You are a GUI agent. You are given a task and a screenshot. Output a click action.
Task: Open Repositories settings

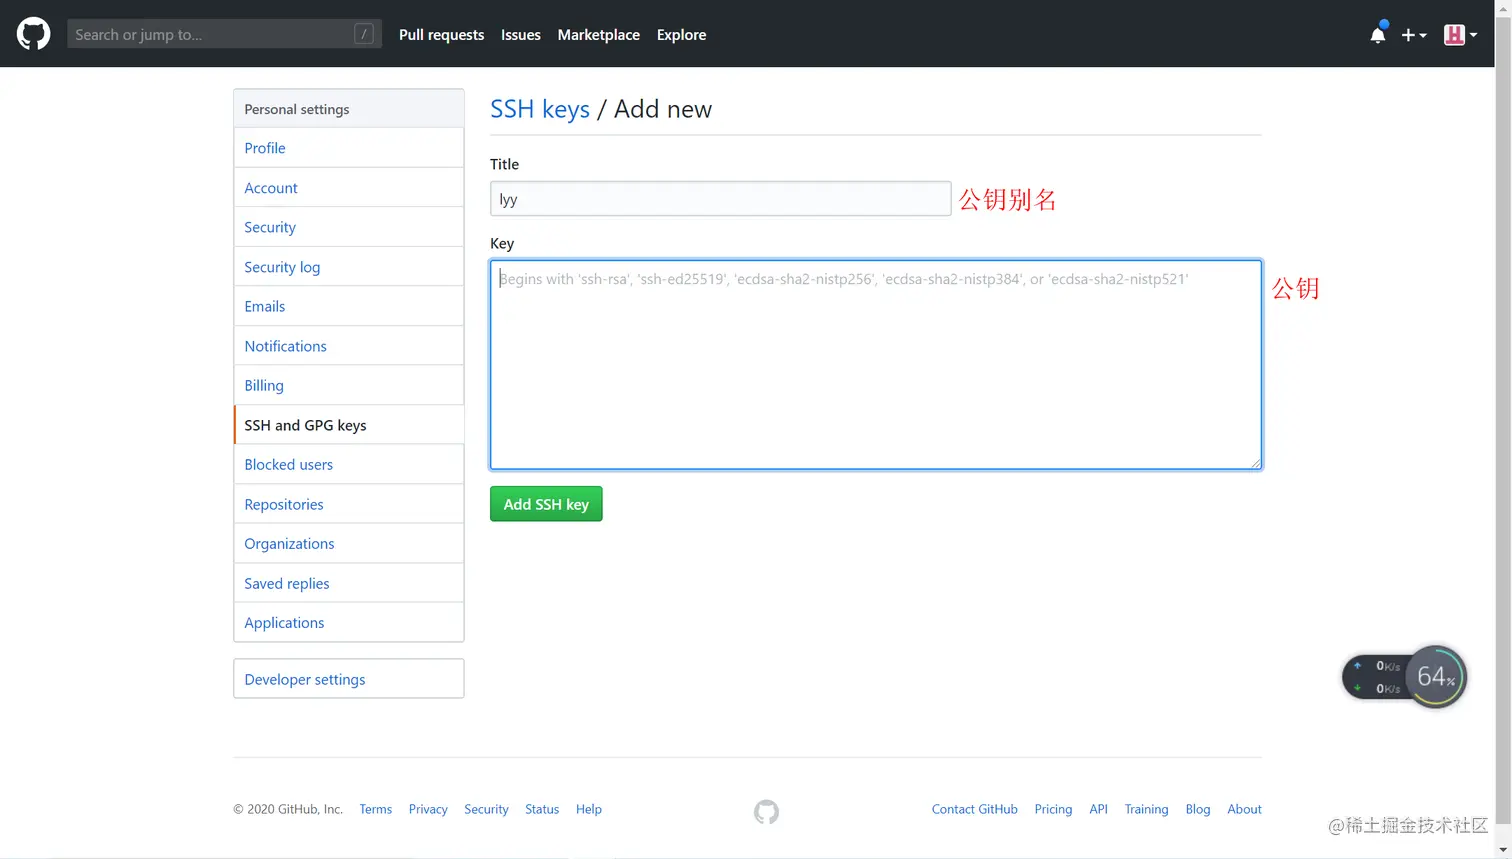click(x=348, y=504)
